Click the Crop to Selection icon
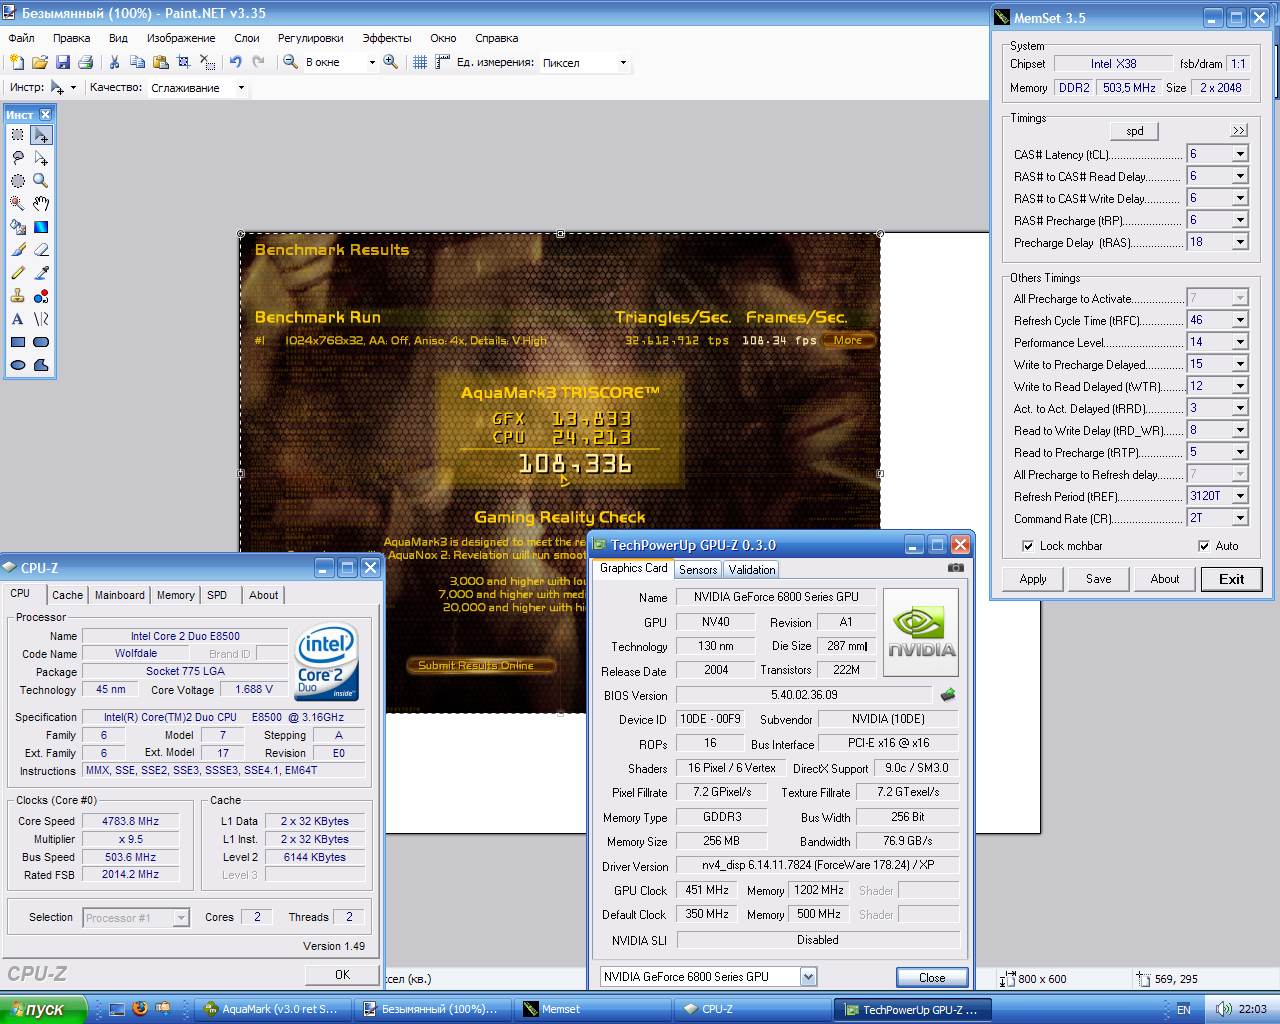 point(184,62)
